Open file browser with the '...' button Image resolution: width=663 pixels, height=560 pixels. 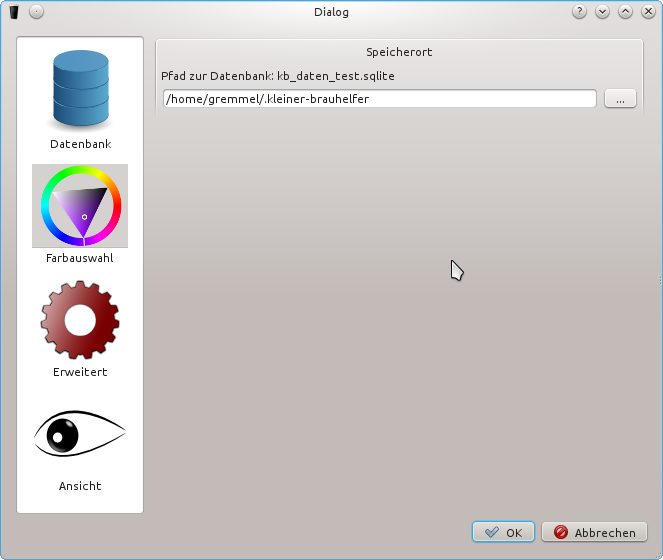(x=620, y=99)
